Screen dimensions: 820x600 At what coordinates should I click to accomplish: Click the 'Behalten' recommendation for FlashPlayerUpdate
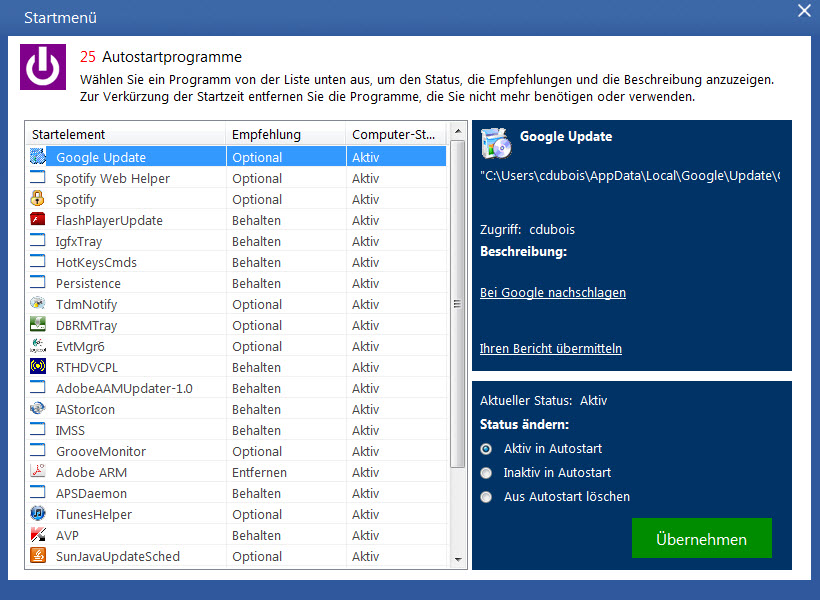pos(256,220)
